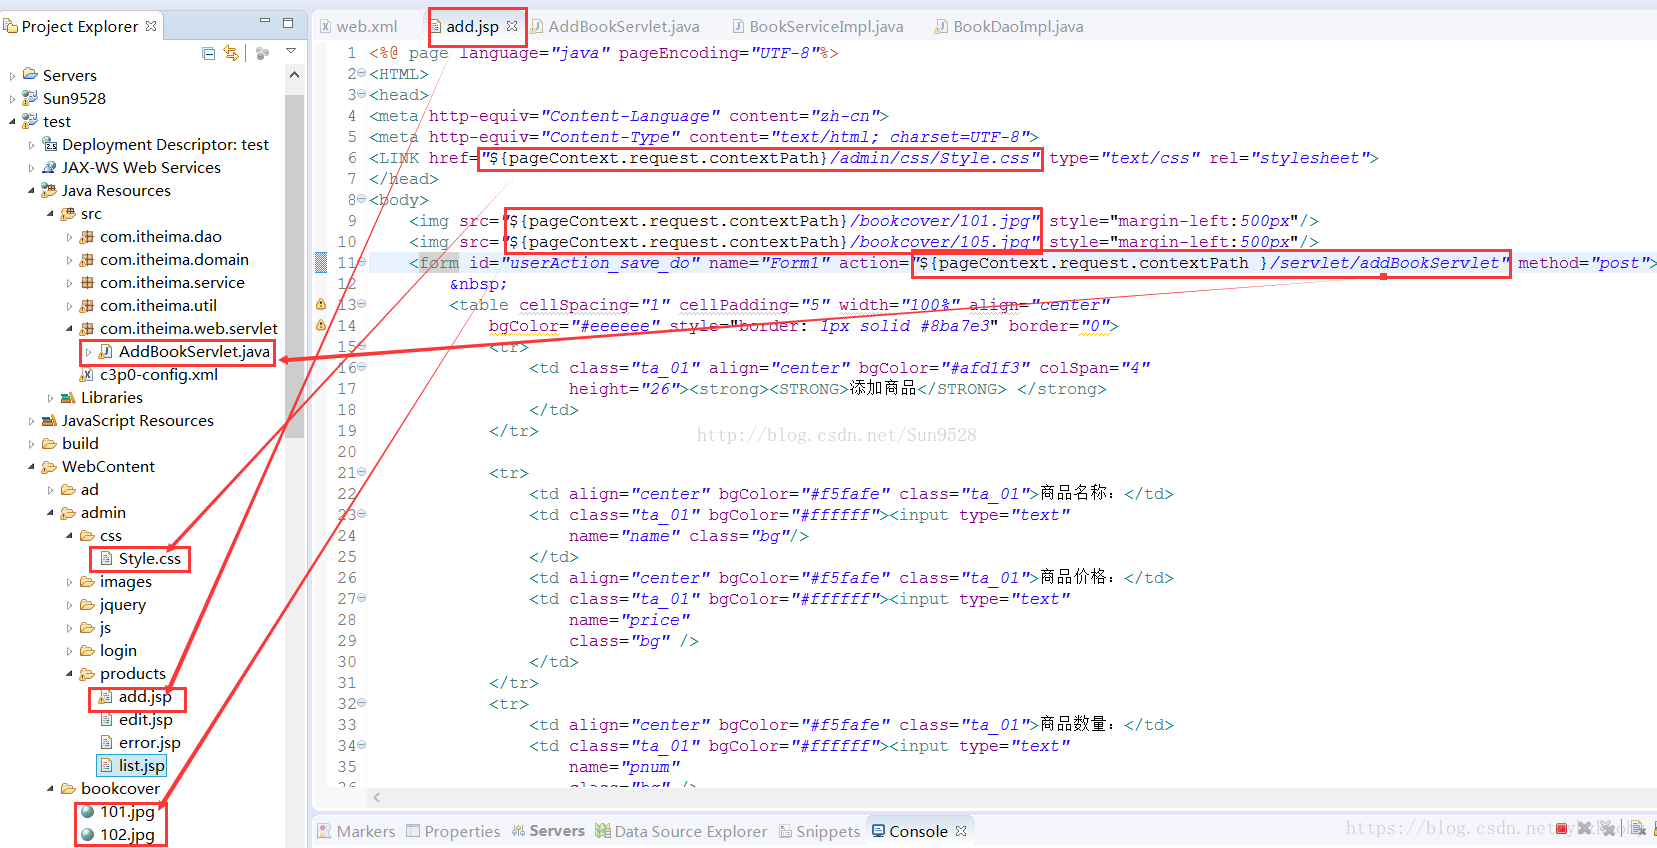Click the Servers folder icon

coord(30,75)
